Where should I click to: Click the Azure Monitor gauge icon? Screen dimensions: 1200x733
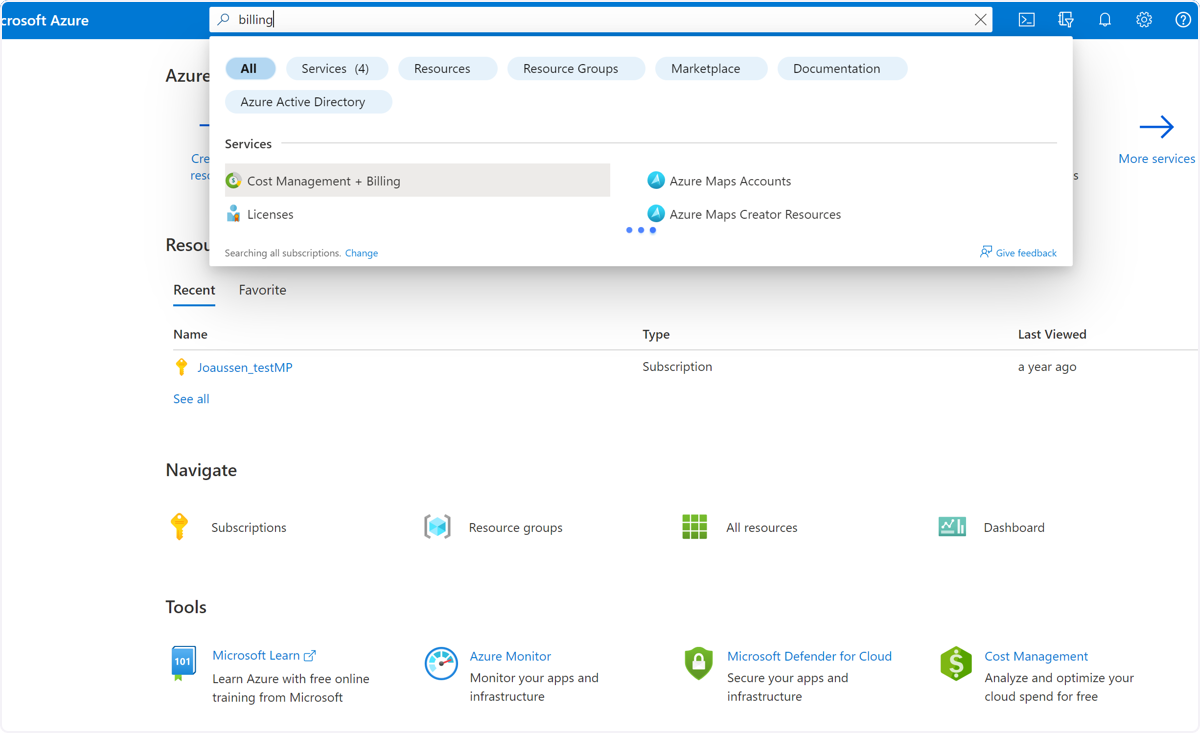point(441,664)
